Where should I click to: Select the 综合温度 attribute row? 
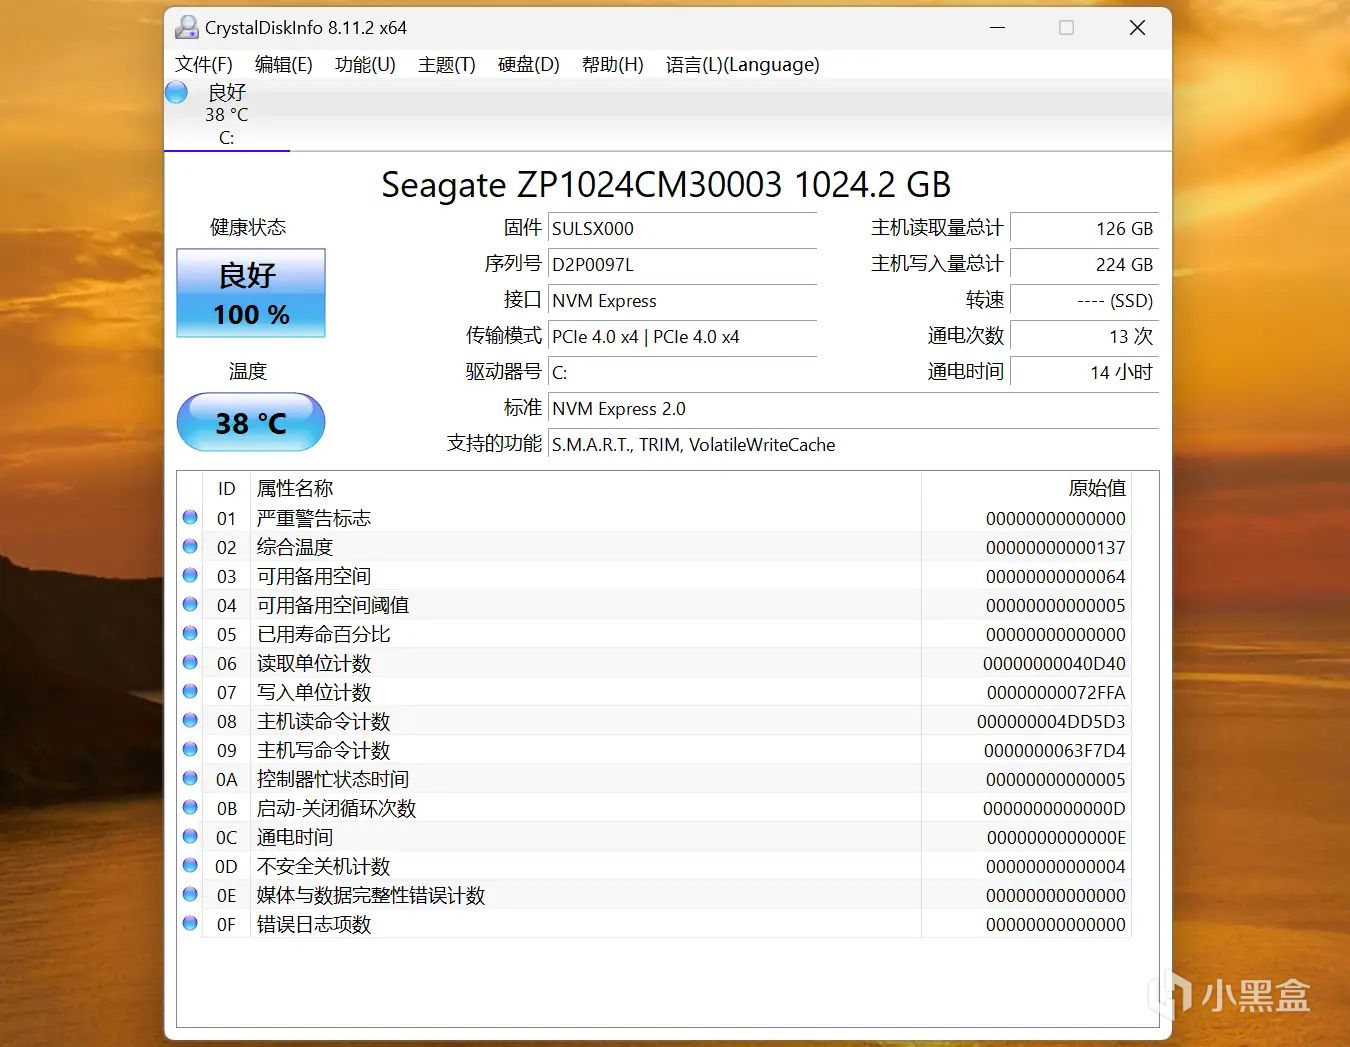click(654, 547)
